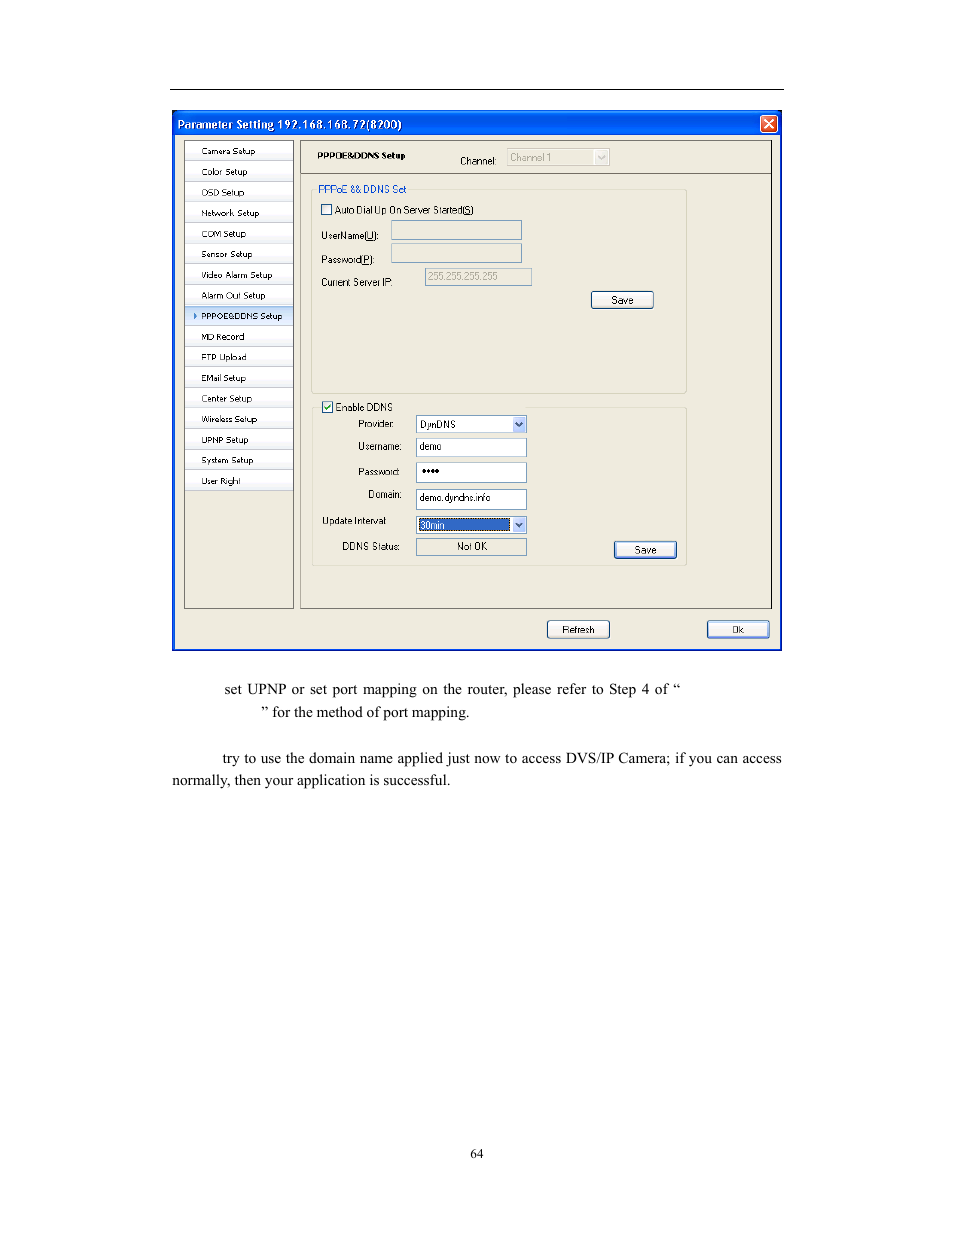Open Sensor Setup page
The height and width of the screenshot is (1235, 954).
tap(239, 254)
